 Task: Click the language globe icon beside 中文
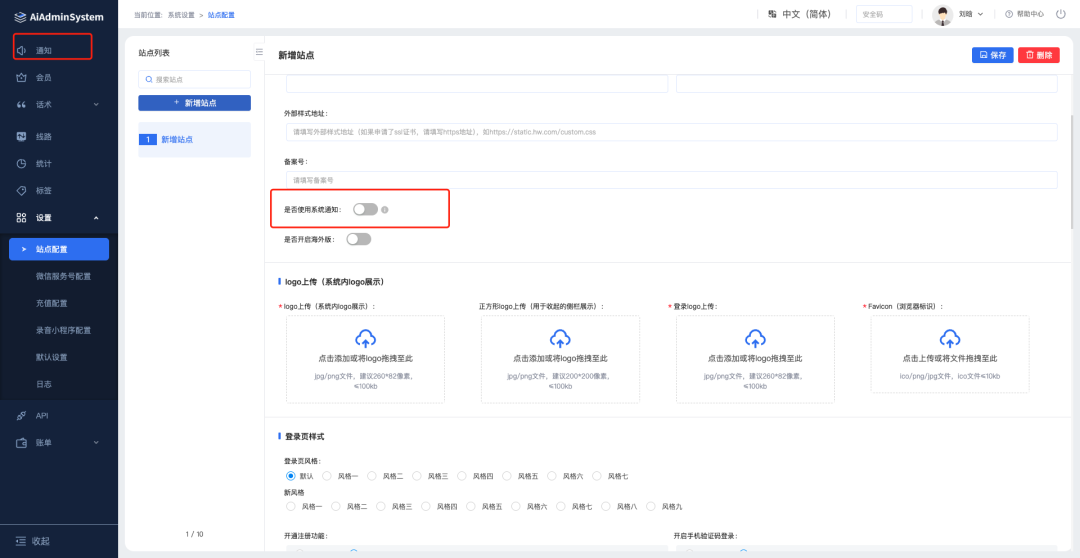[x=772, y=14]
